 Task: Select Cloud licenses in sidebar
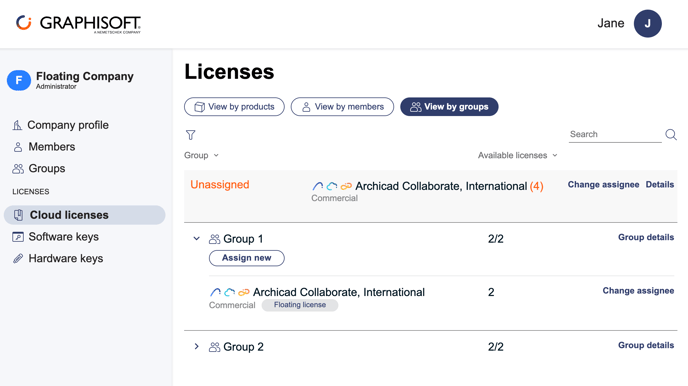point(85,215)
